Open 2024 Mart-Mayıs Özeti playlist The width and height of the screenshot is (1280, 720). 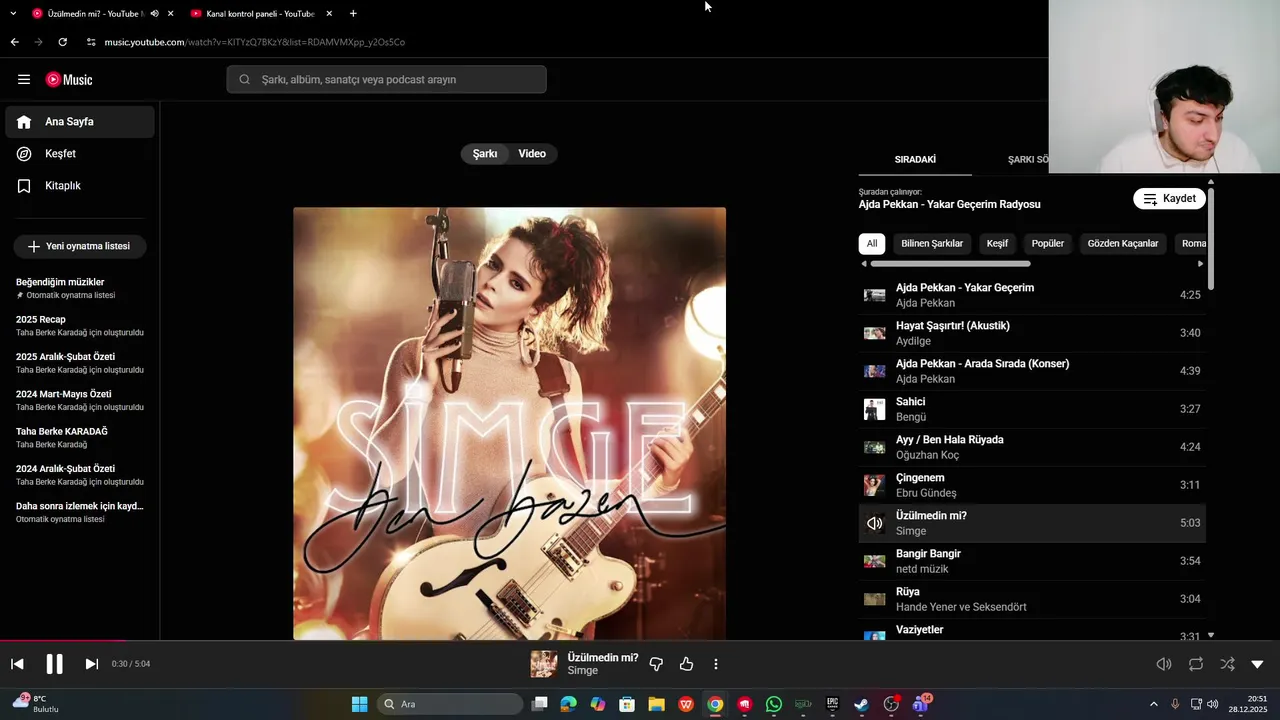coord(80,400)
